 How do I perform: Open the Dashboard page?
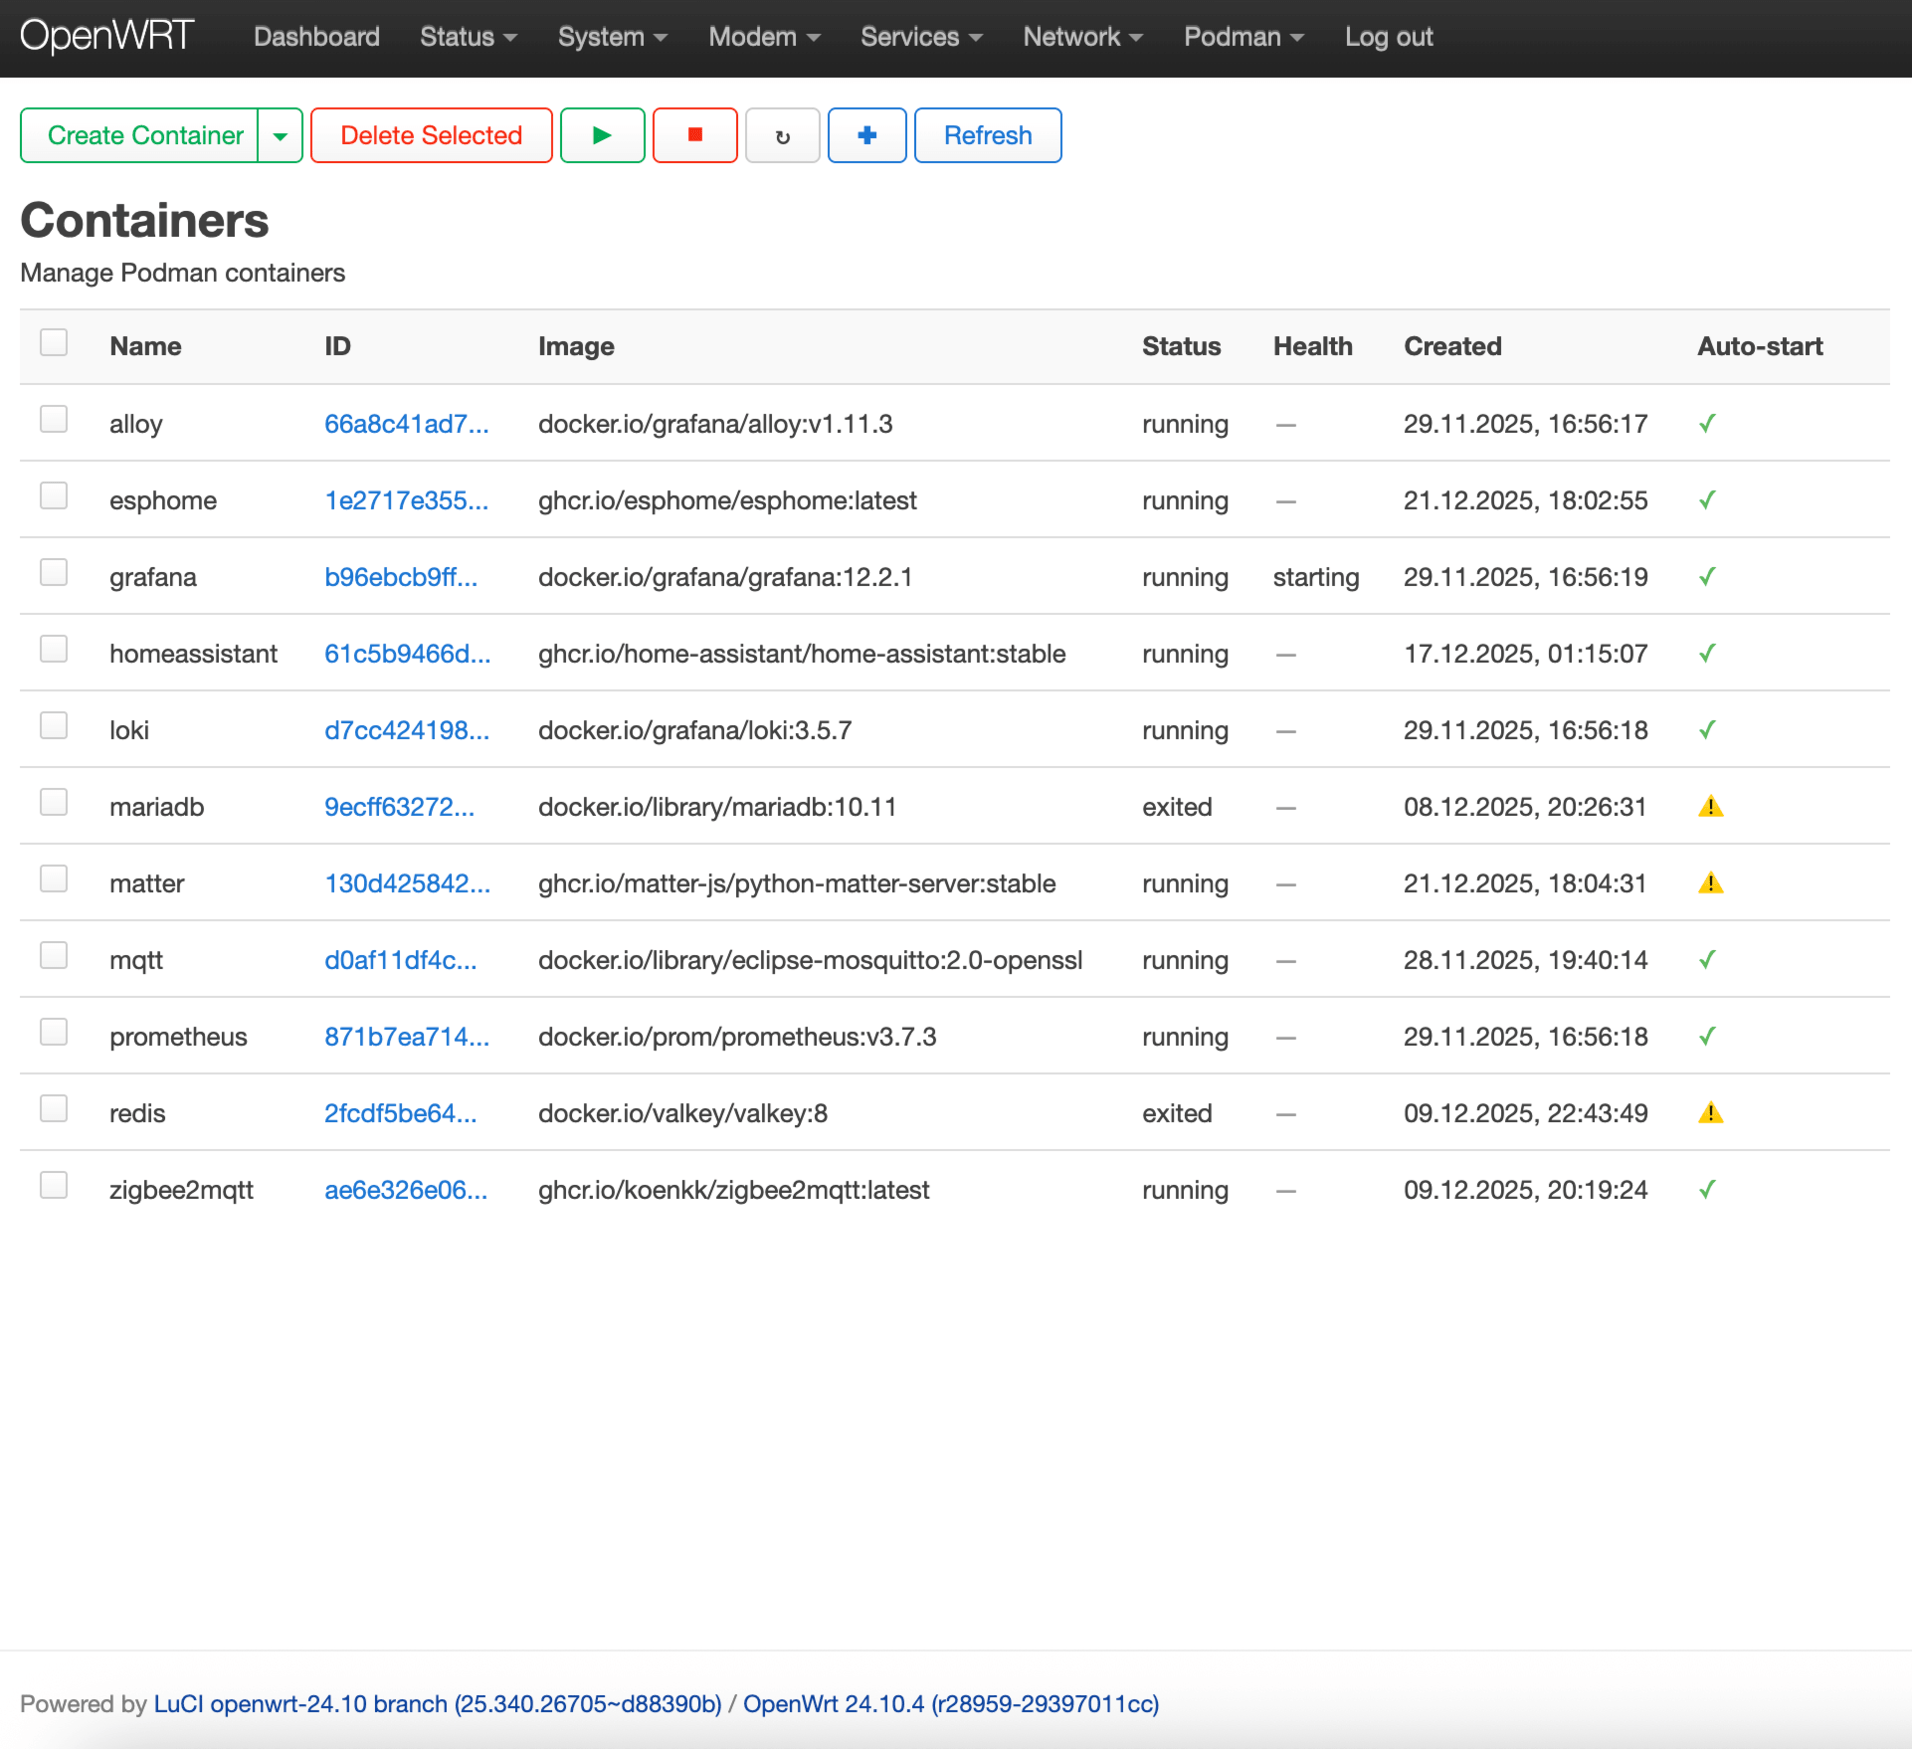(x=316, y=37)
